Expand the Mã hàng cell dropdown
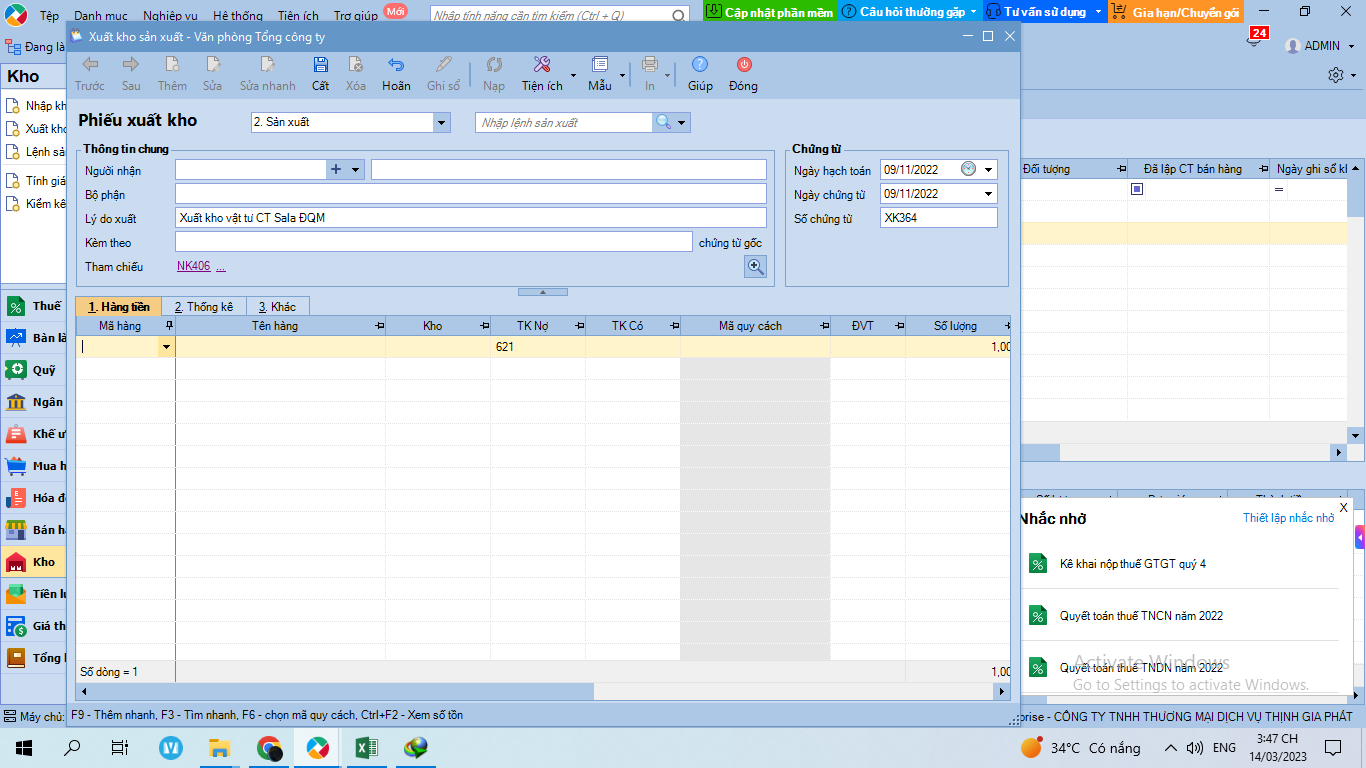This screenshot has height=768, width=1366. [166, 347]
